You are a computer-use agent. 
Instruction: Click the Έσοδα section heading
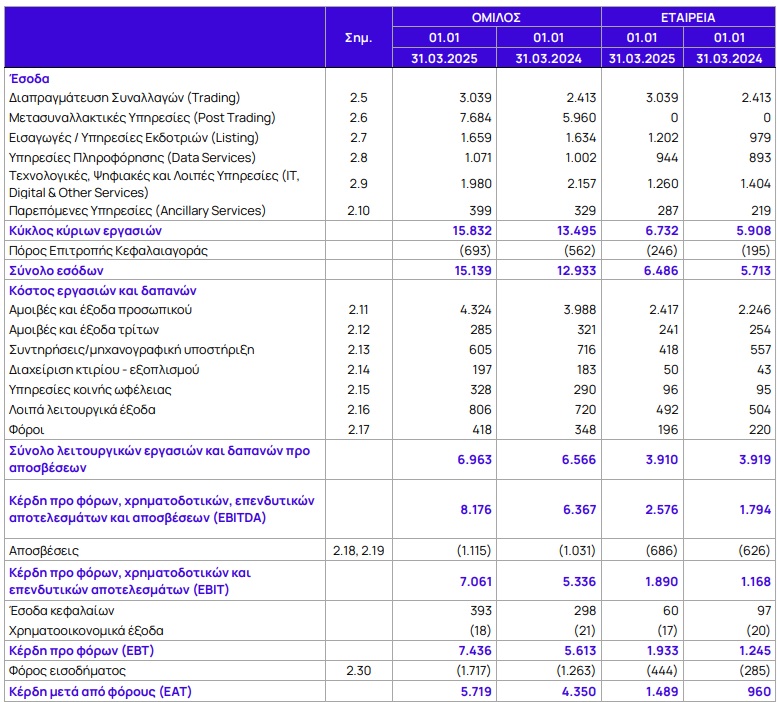(29, 77)
